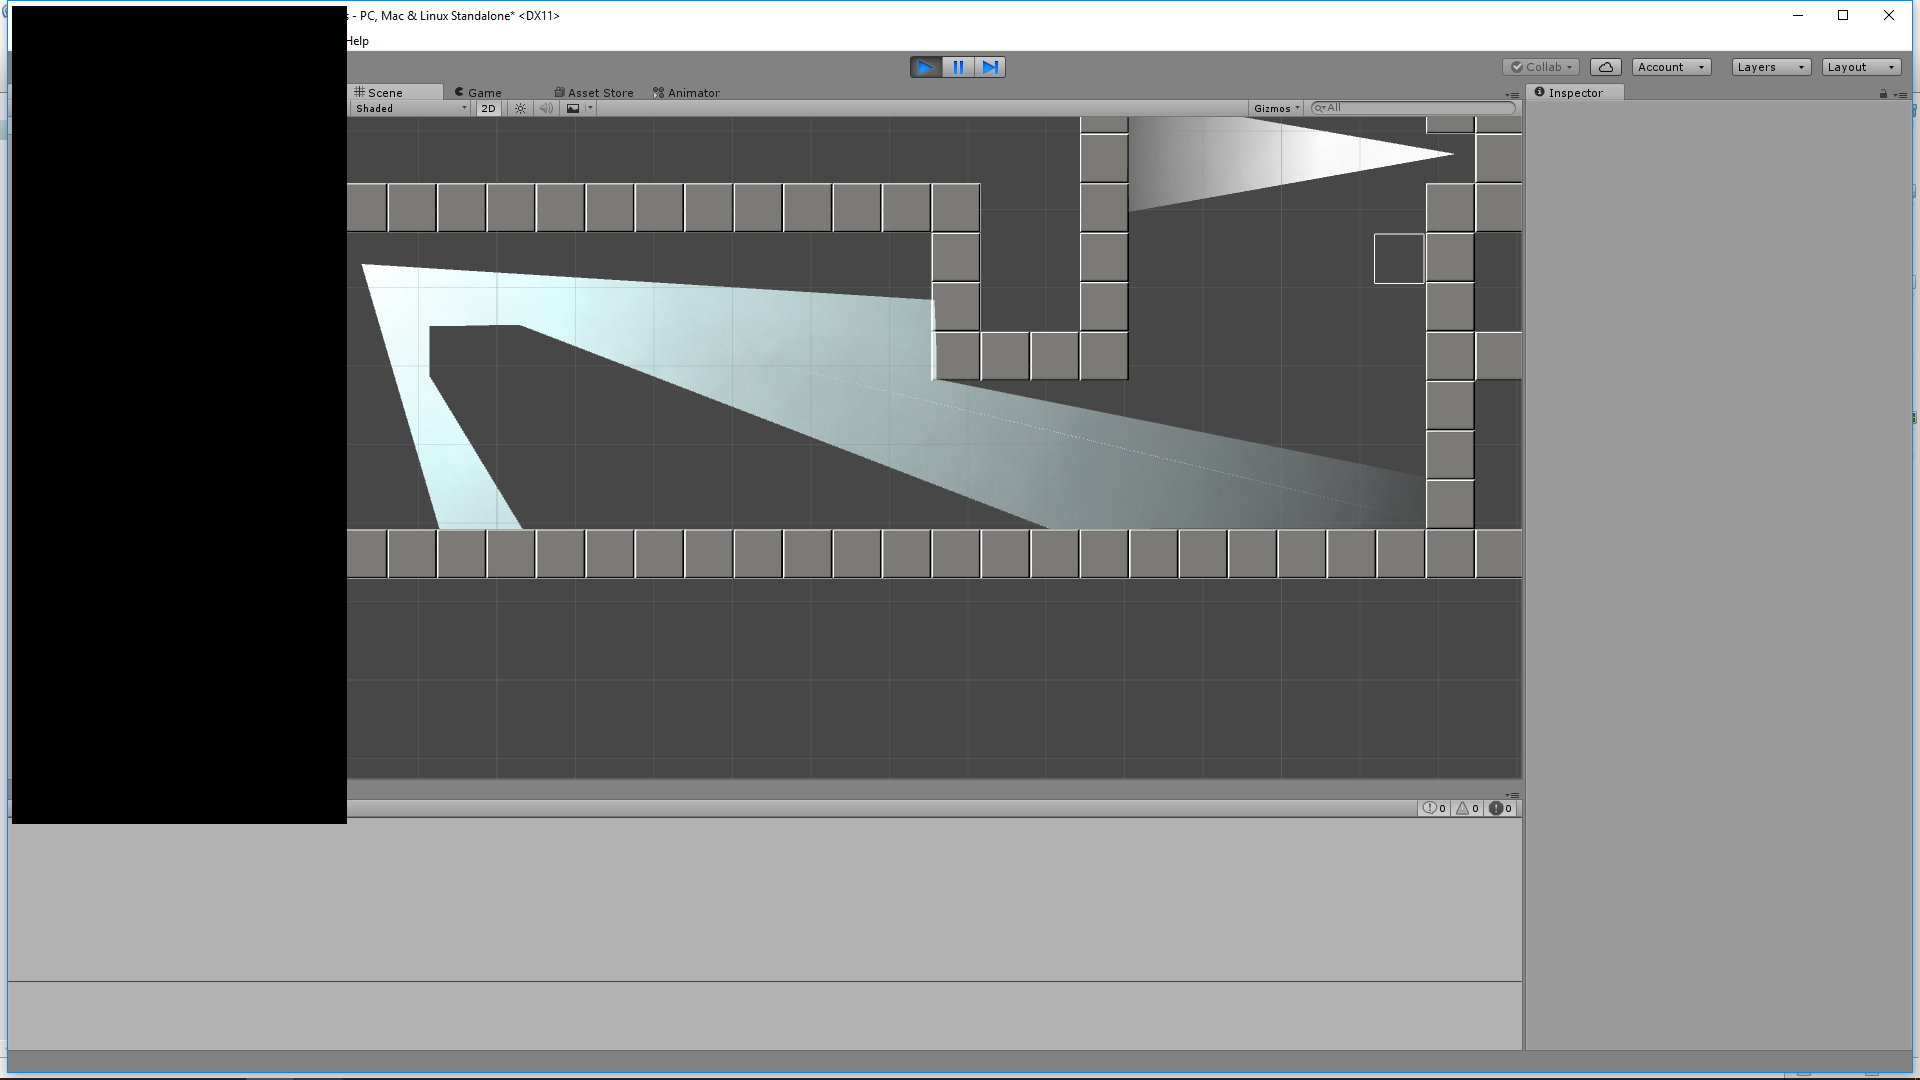Toggle console error messages filter

click(x=1501, y=808)
